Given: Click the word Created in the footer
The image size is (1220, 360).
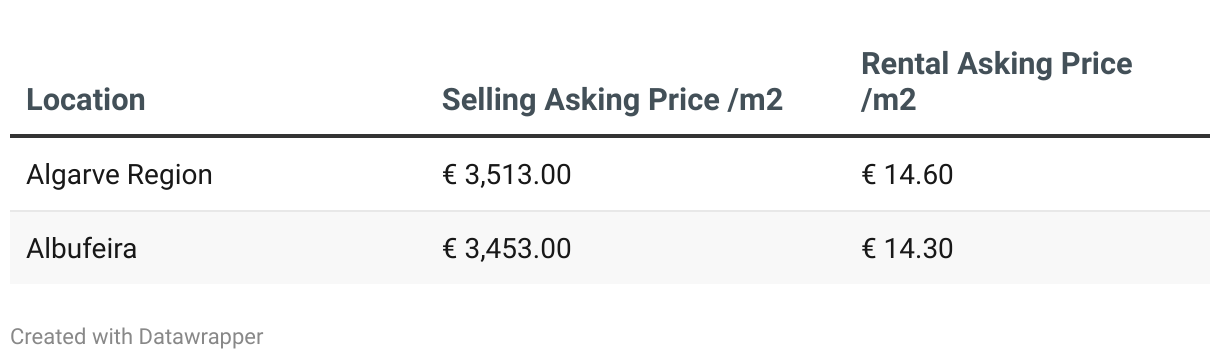Looking at the screenshot, I should [x=48, y=337].
